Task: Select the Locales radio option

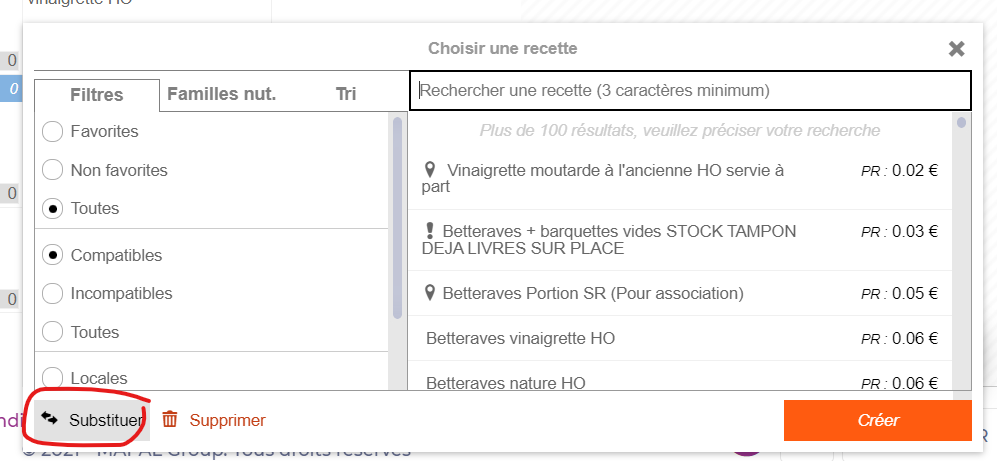Action: 53,378
